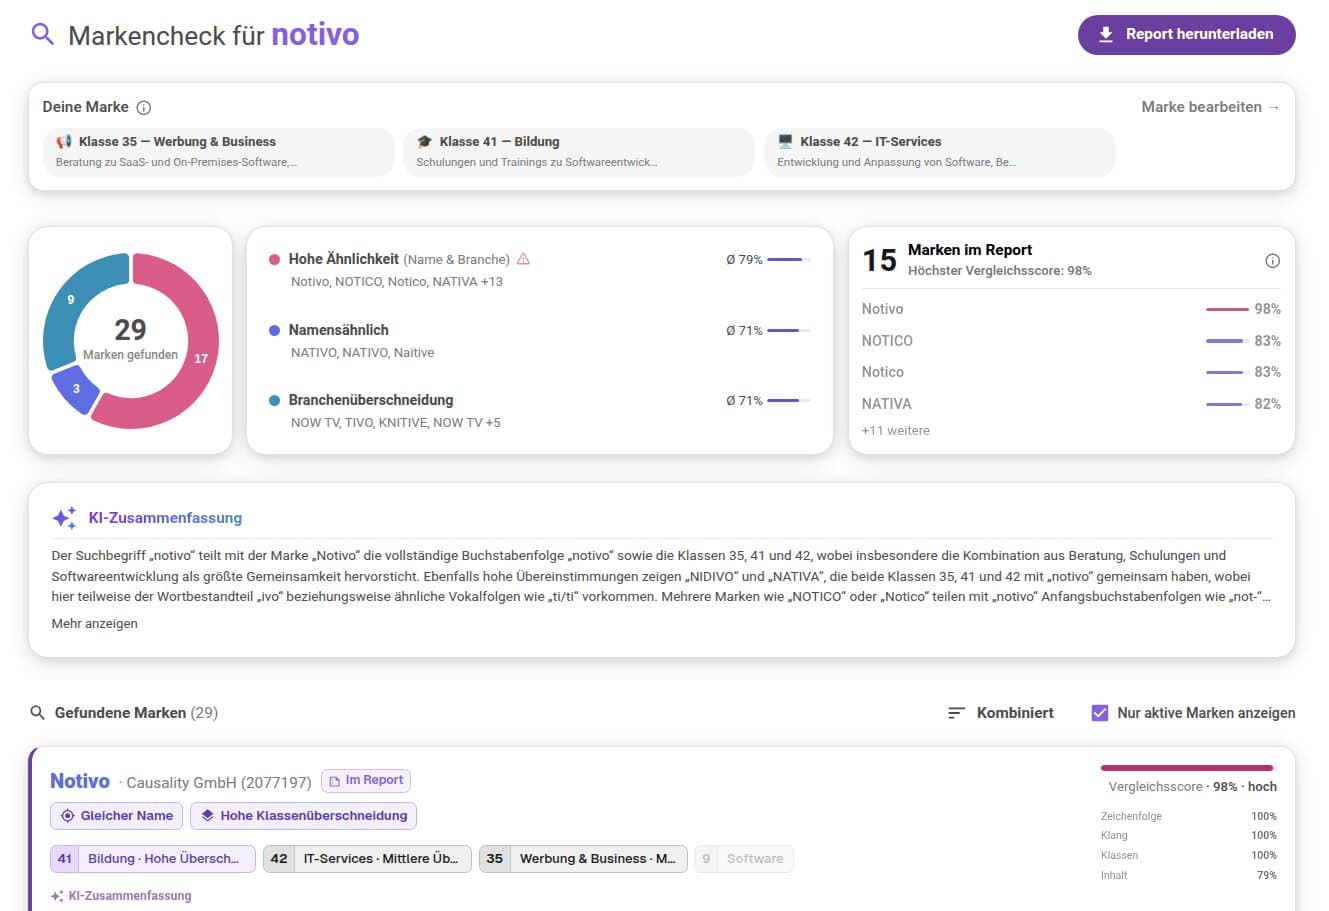This screenshot has width=1329, height=911.
Task: Click the download arrow icon in the report button
Action: (x=1106, y=35)
